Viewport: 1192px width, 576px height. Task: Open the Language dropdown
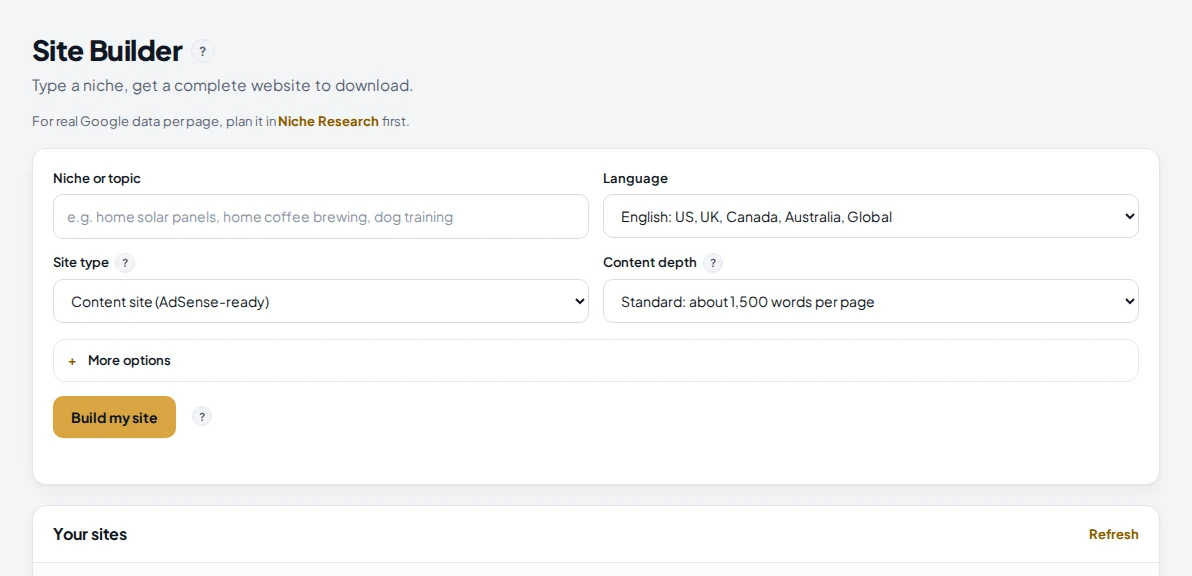coord(870,217)
